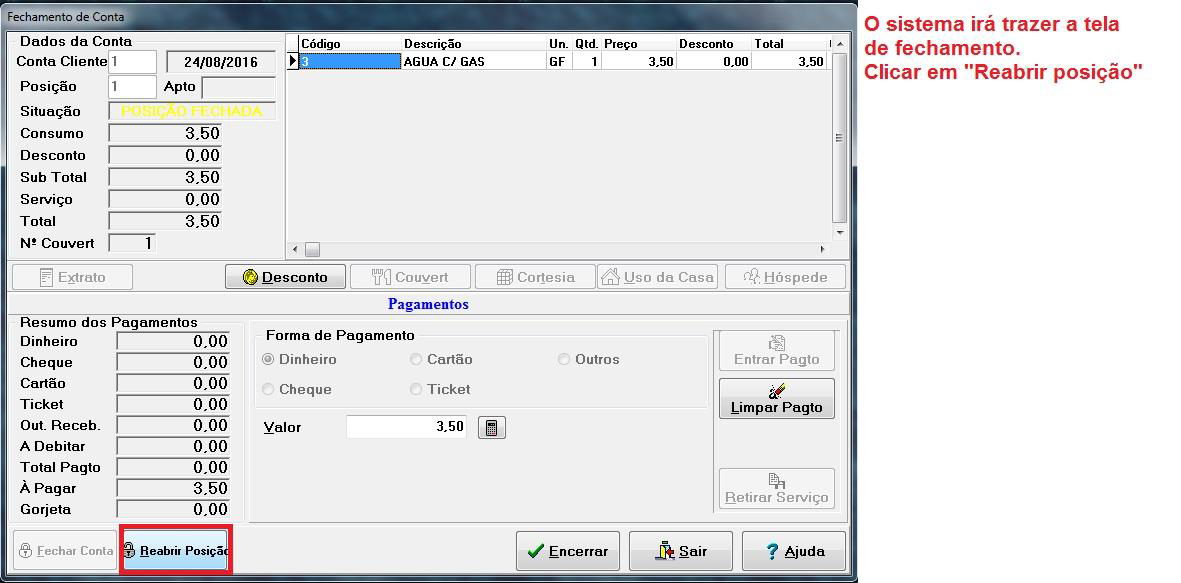Select the Dinheiro payment option

tap(300, 359)
